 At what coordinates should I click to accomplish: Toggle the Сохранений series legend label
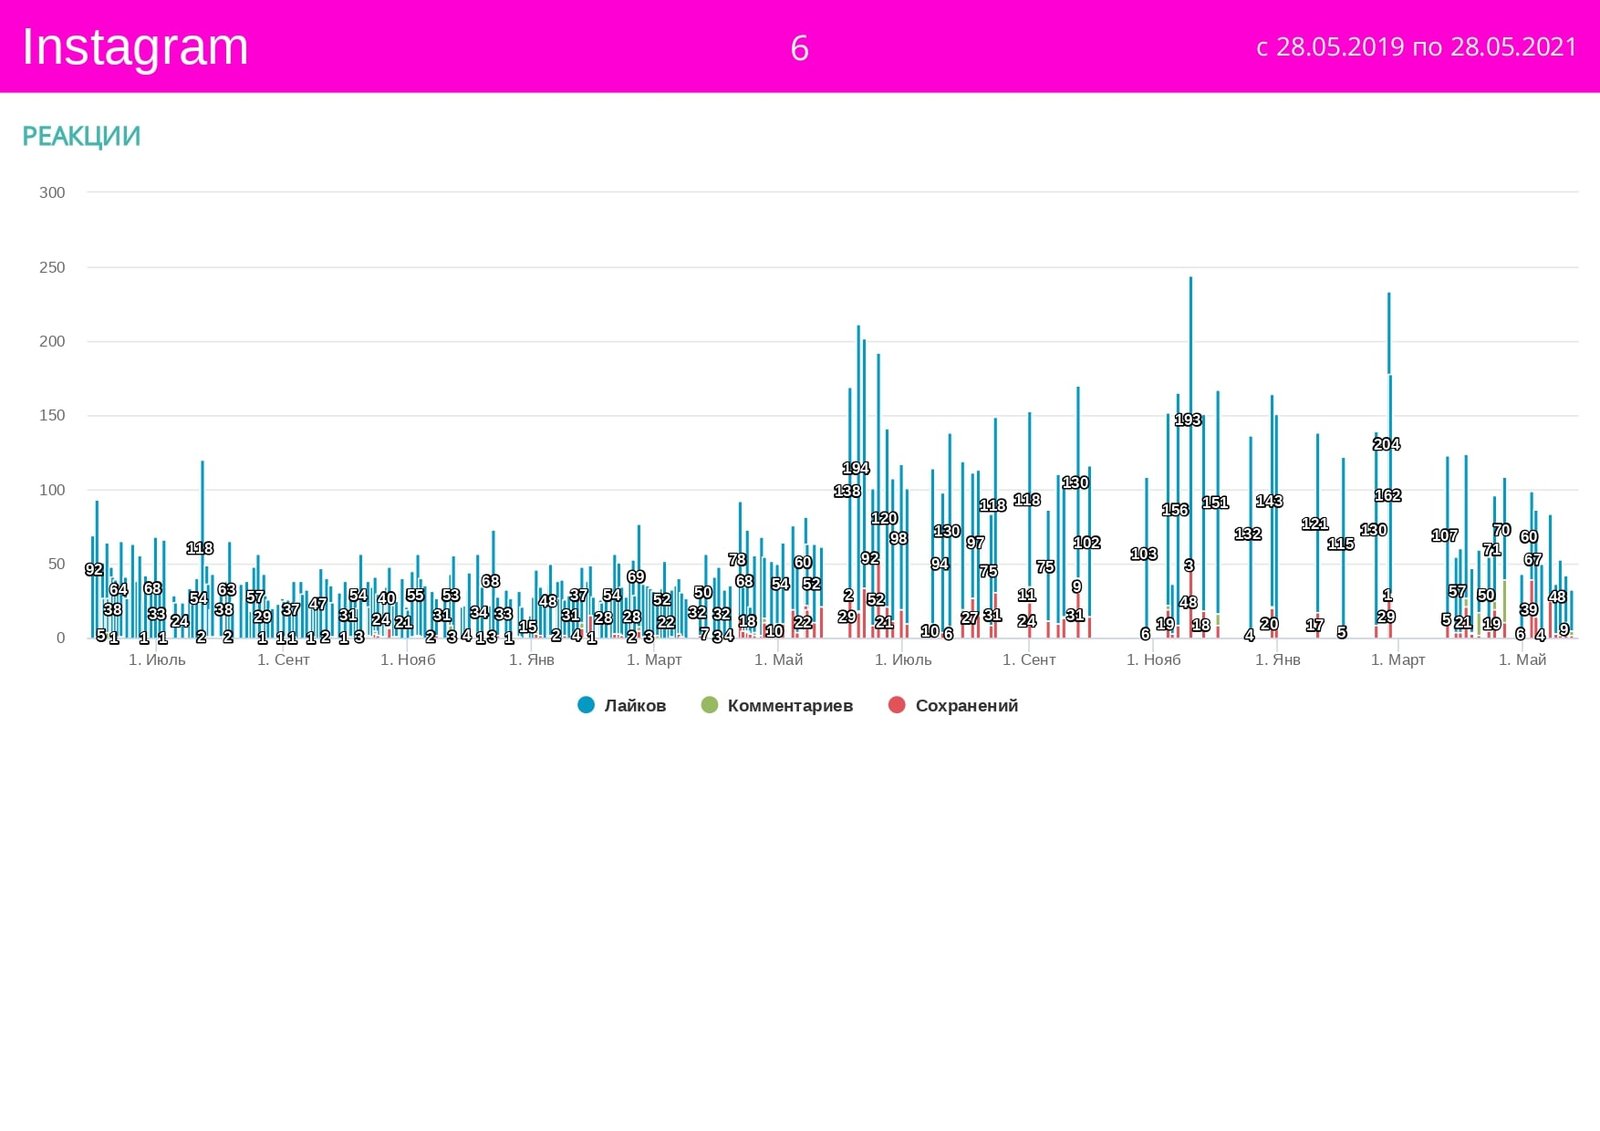966,705
